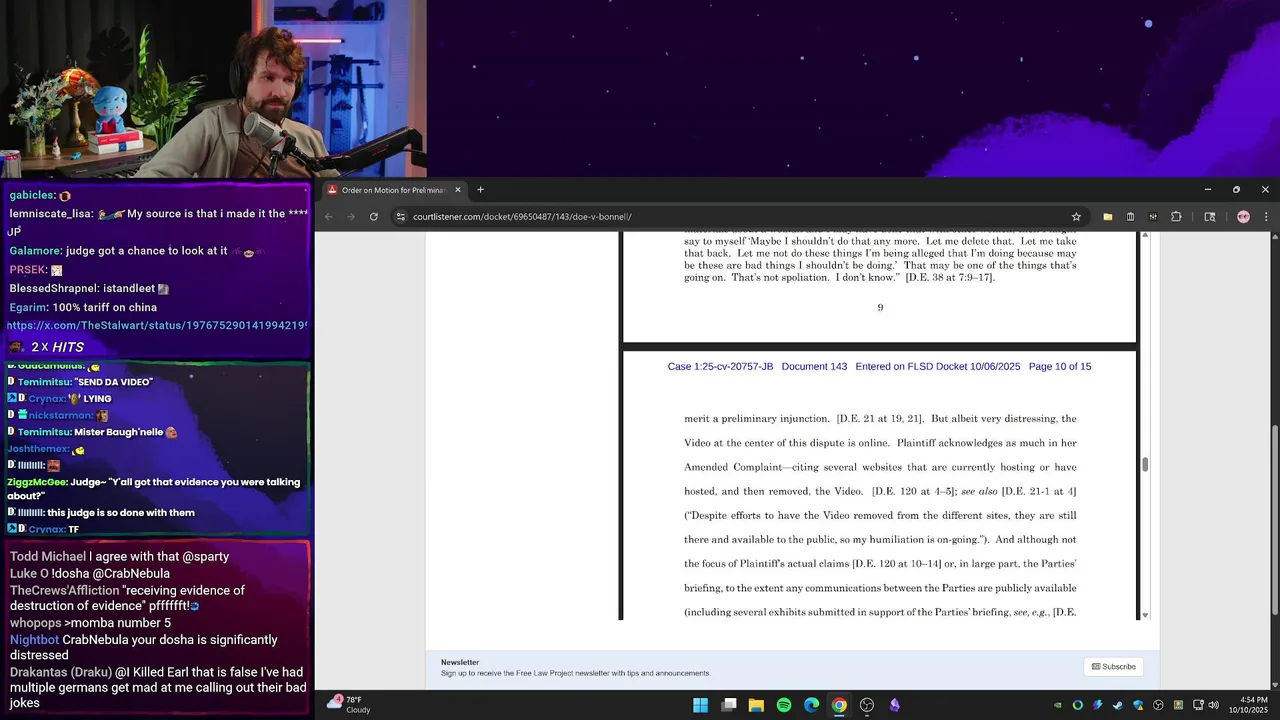Open Microsoft Edge from the taskbar
Screen dimensions: 1280x720
coord(812,705)
